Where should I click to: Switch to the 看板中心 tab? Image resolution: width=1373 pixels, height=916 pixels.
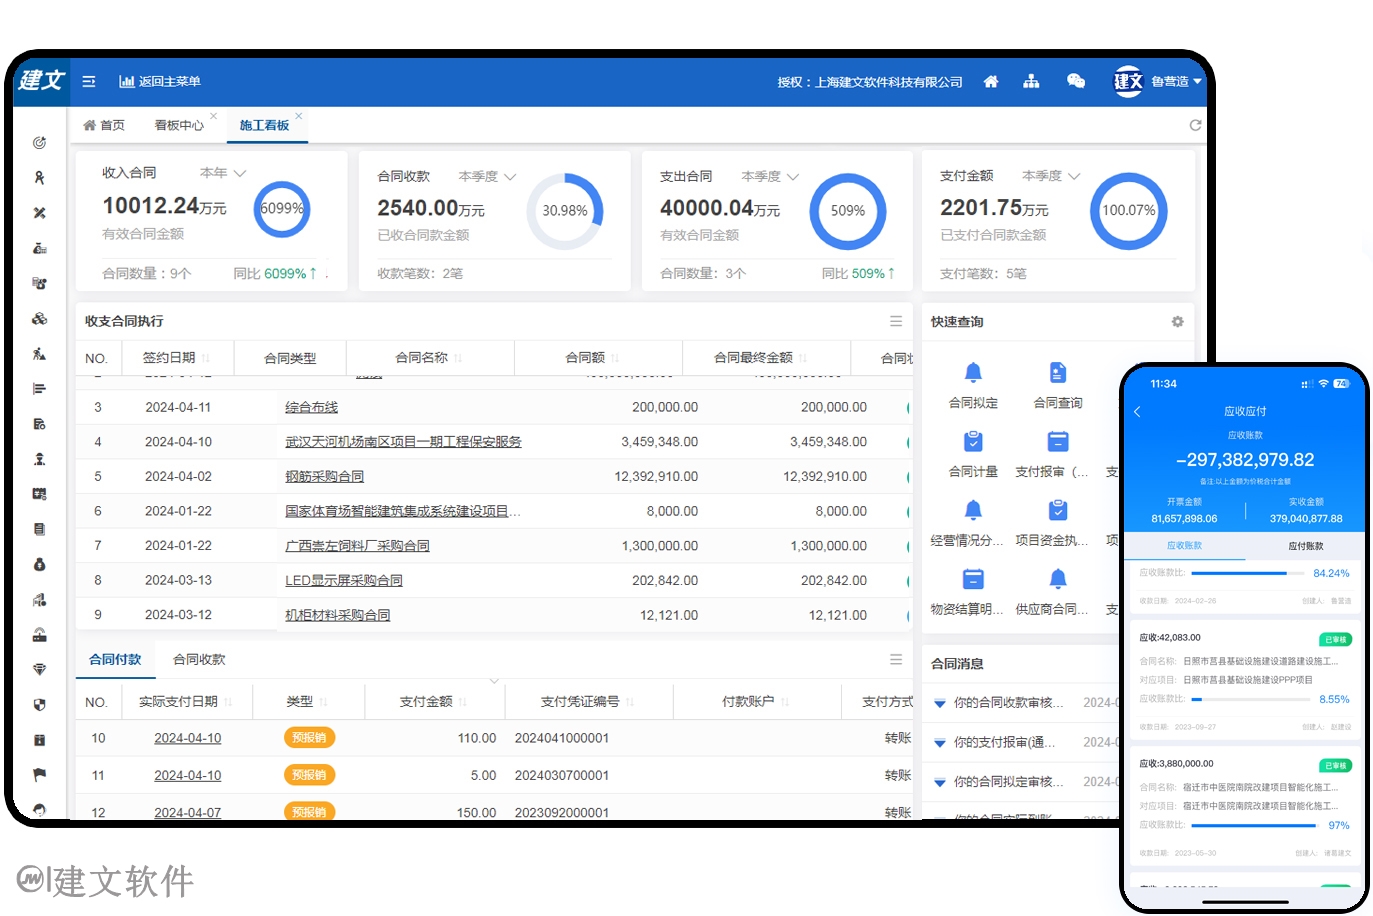click(179, 125)
